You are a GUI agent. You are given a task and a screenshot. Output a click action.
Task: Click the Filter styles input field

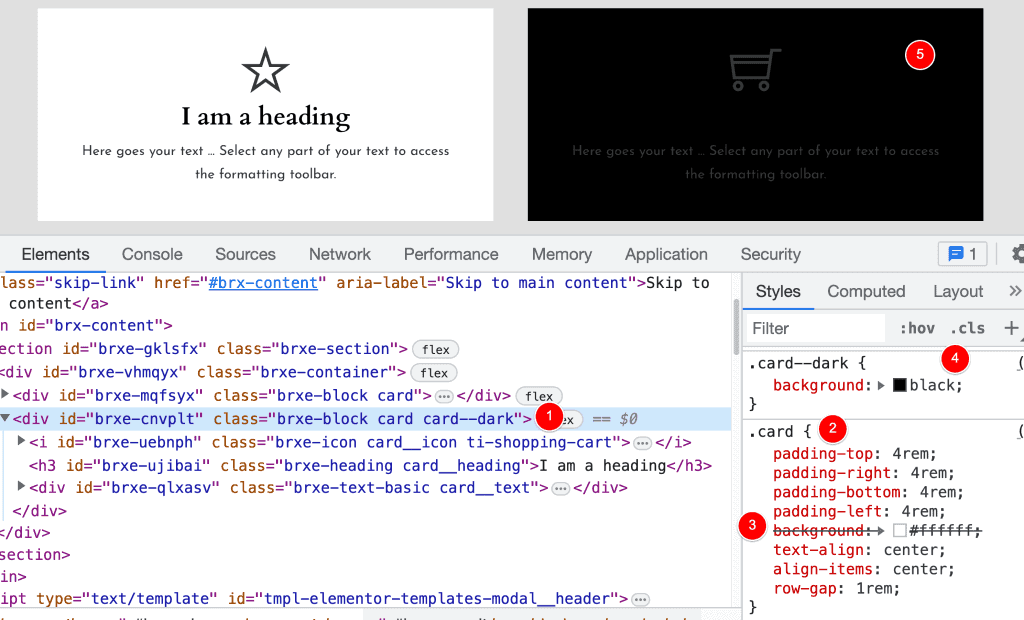[814, 327]
